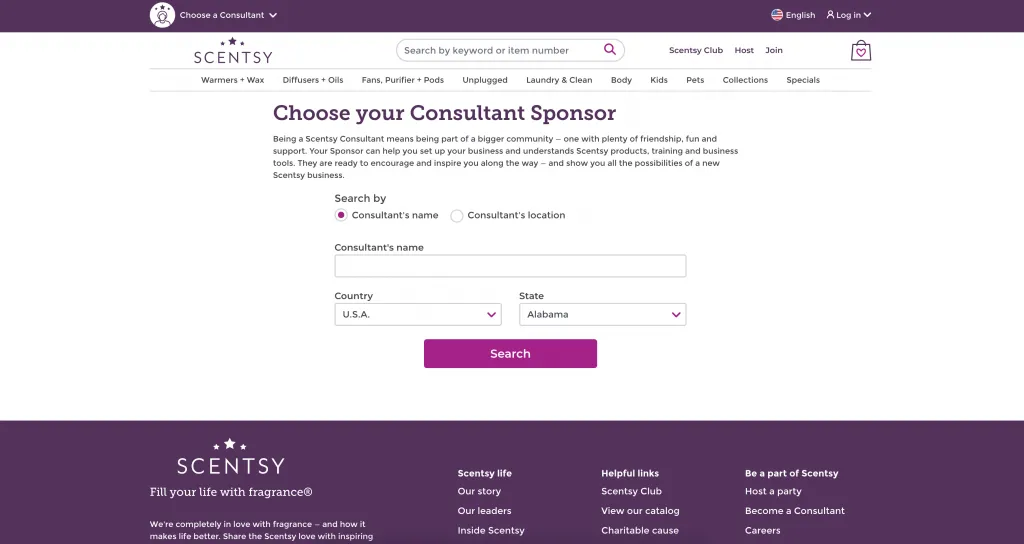Image resolution: width=1024 pixels, height=544 pixels.
Task: Click the magnifying glass search icon
Action: pyautogui.click(x=609, y=50)
